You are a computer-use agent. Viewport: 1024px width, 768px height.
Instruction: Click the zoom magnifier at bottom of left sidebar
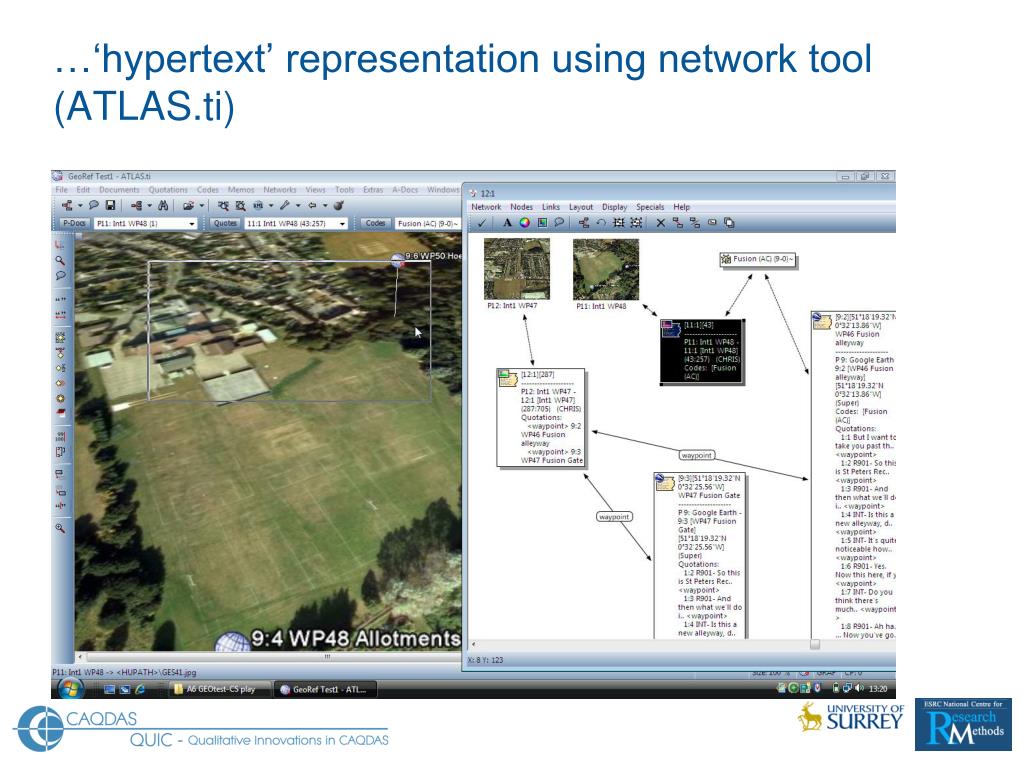[x=60, y=528]
